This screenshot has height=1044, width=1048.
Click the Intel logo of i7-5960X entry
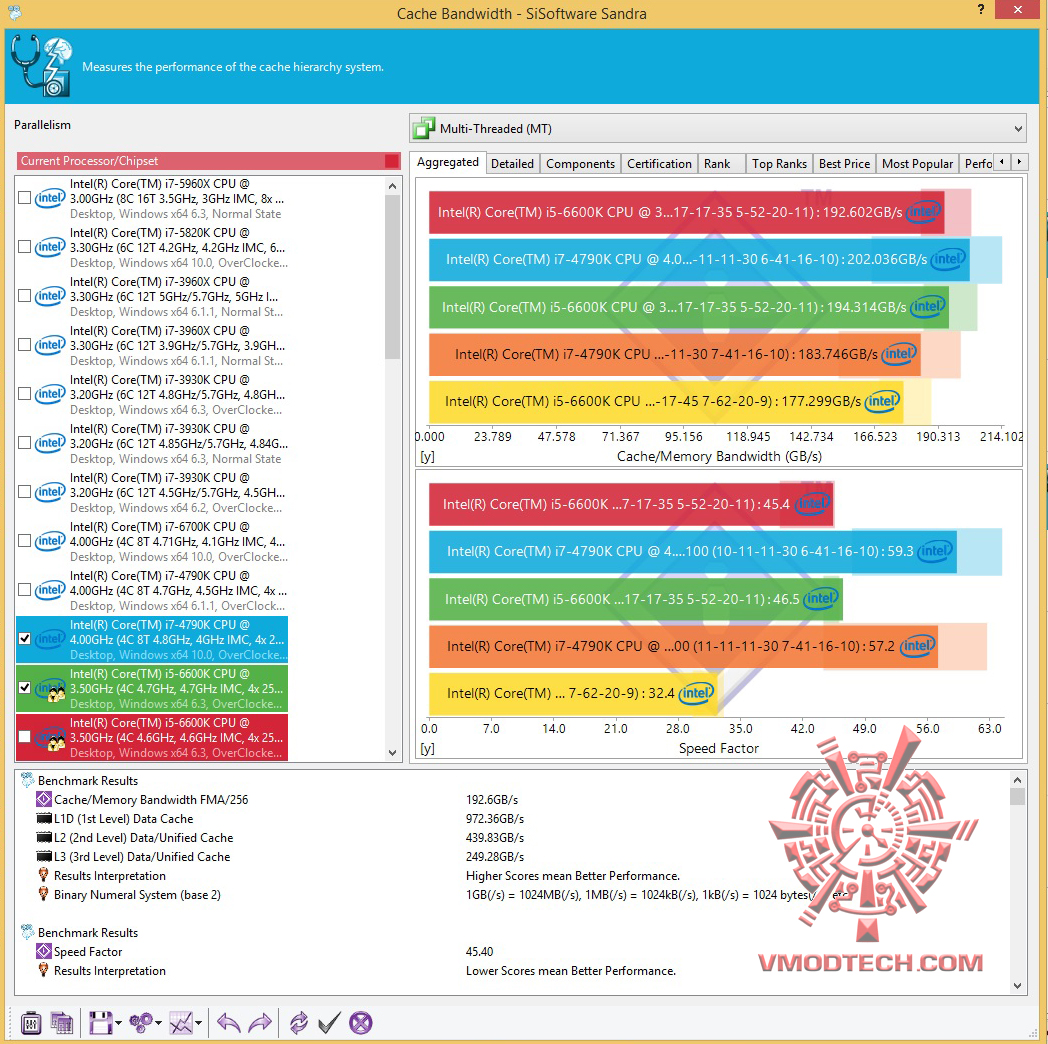(x=50, y=198)
